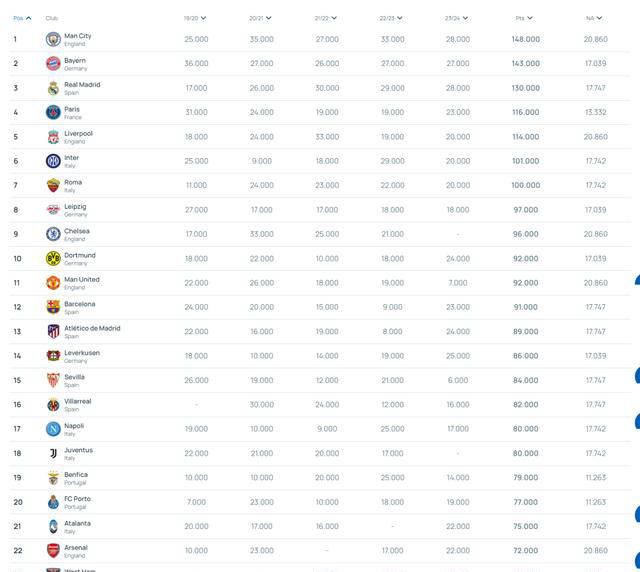Screen dimensions: 640x572
Task: Sort table by Pos column
Action: pos(22,18)
